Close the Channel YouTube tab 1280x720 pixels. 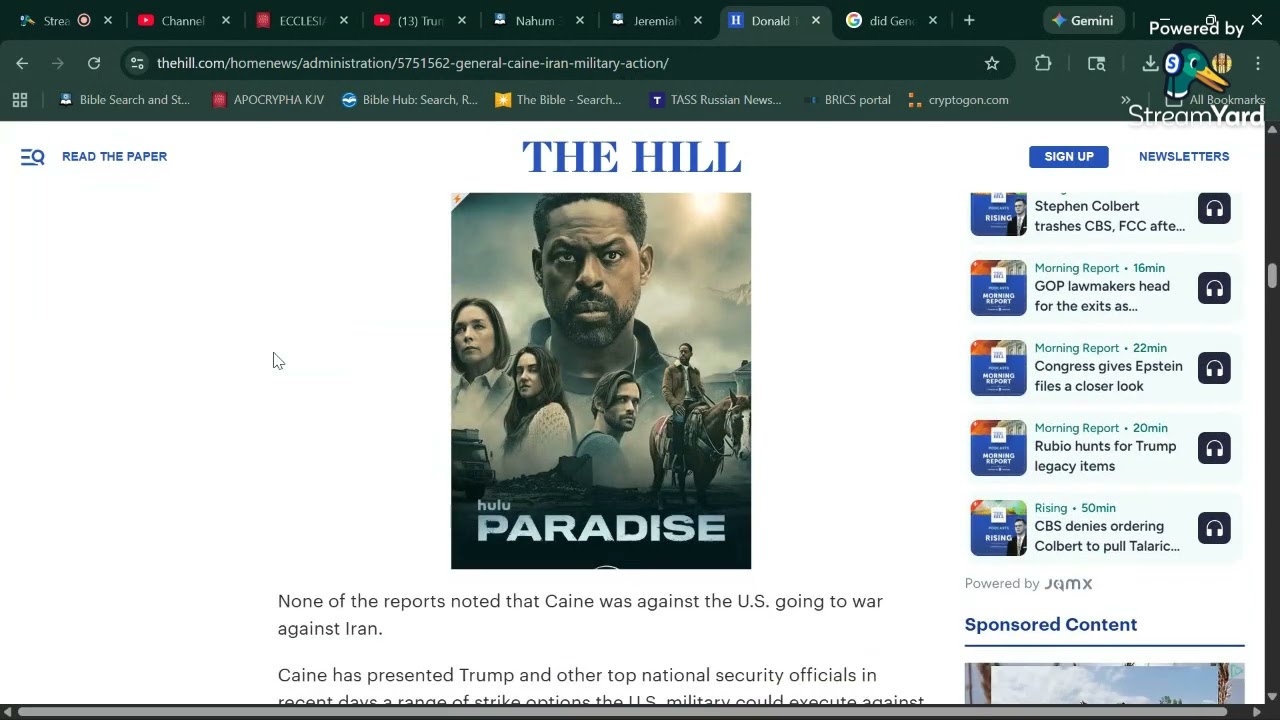tap(226, 20)
